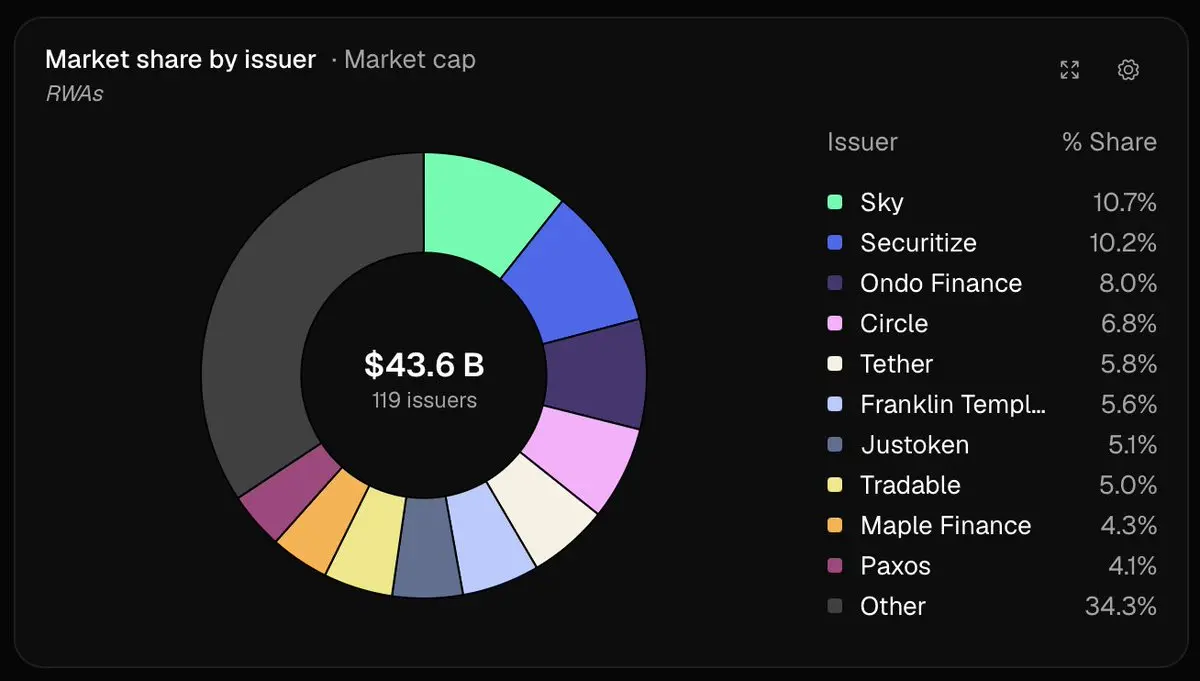The image size is (1200, 681).
Task: Select Justoken in the issuer list
Action: [992, 445]
